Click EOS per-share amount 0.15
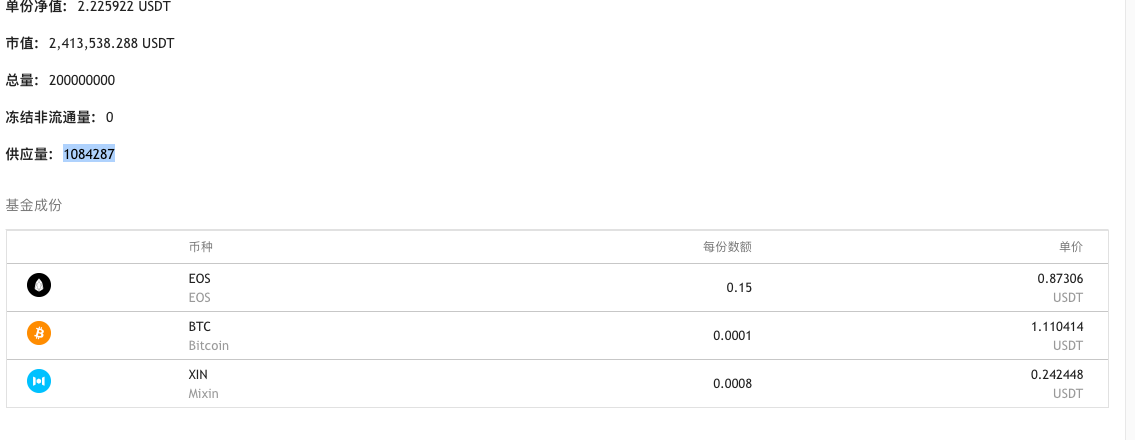This screenshot has height=440, width=1135. click(x=739, y=288)
